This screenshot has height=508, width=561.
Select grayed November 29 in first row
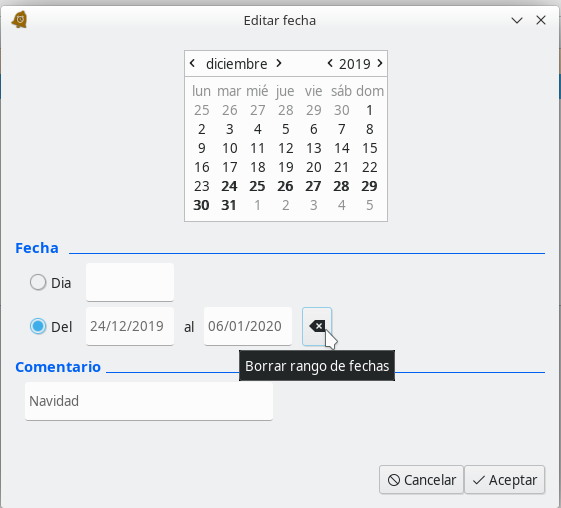pos(313,110)
